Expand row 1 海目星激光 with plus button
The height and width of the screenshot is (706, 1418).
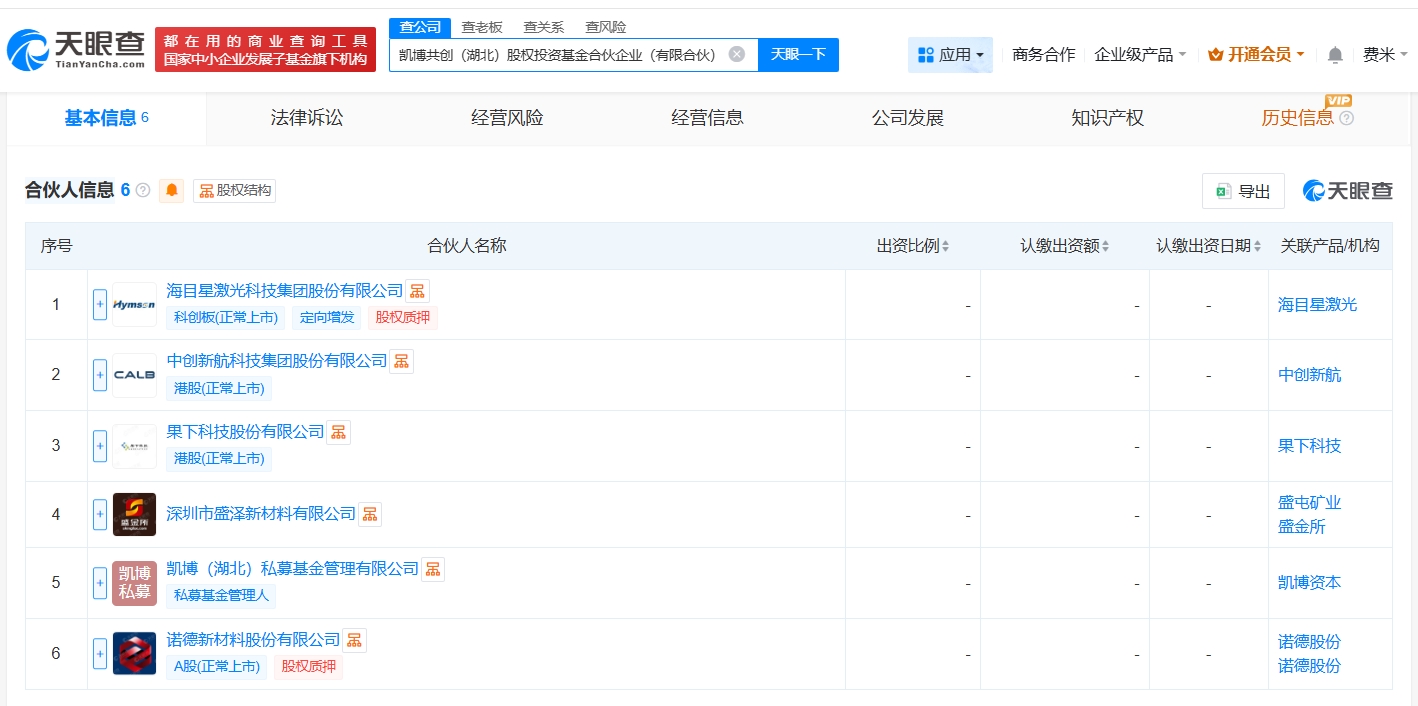click(x=100, y=304)
